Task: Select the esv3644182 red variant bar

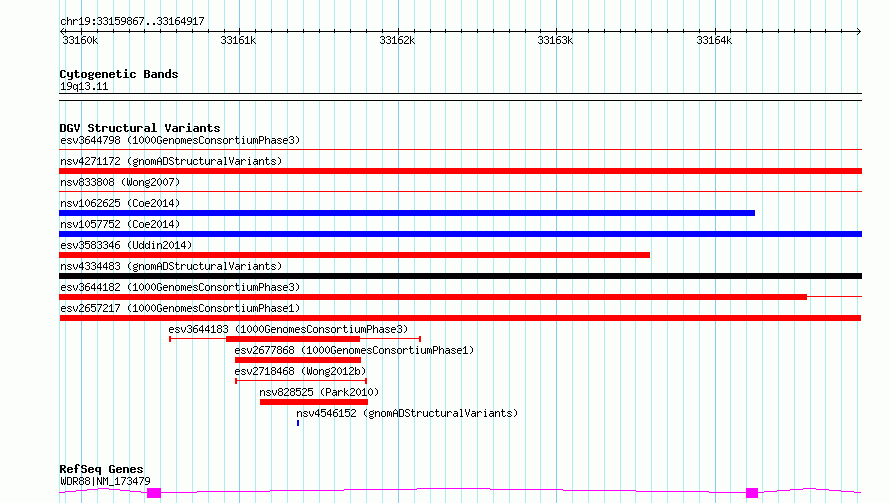Action: (x=433, y=297)
